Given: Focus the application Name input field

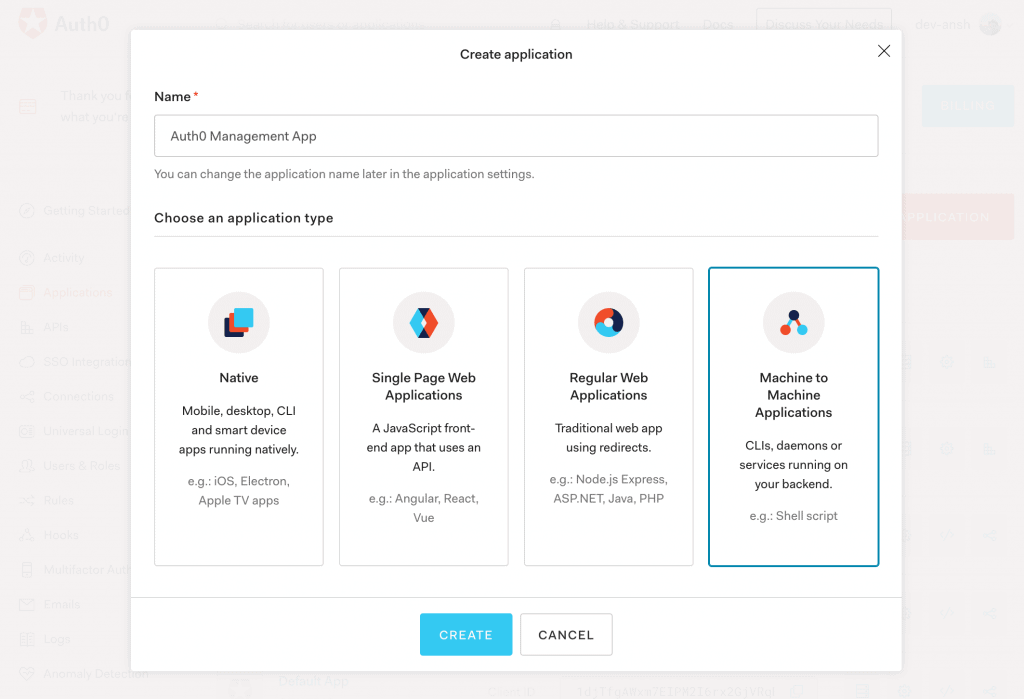Looking at the screenshot, I should pos(516,136).
